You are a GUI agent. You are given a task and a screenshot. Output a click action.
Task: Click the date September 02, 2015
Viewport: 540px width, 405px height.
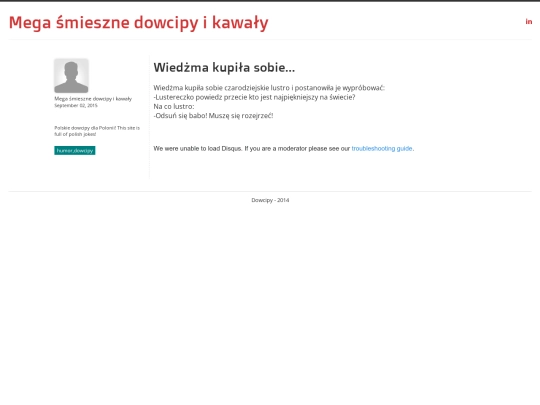pos(76,105)
